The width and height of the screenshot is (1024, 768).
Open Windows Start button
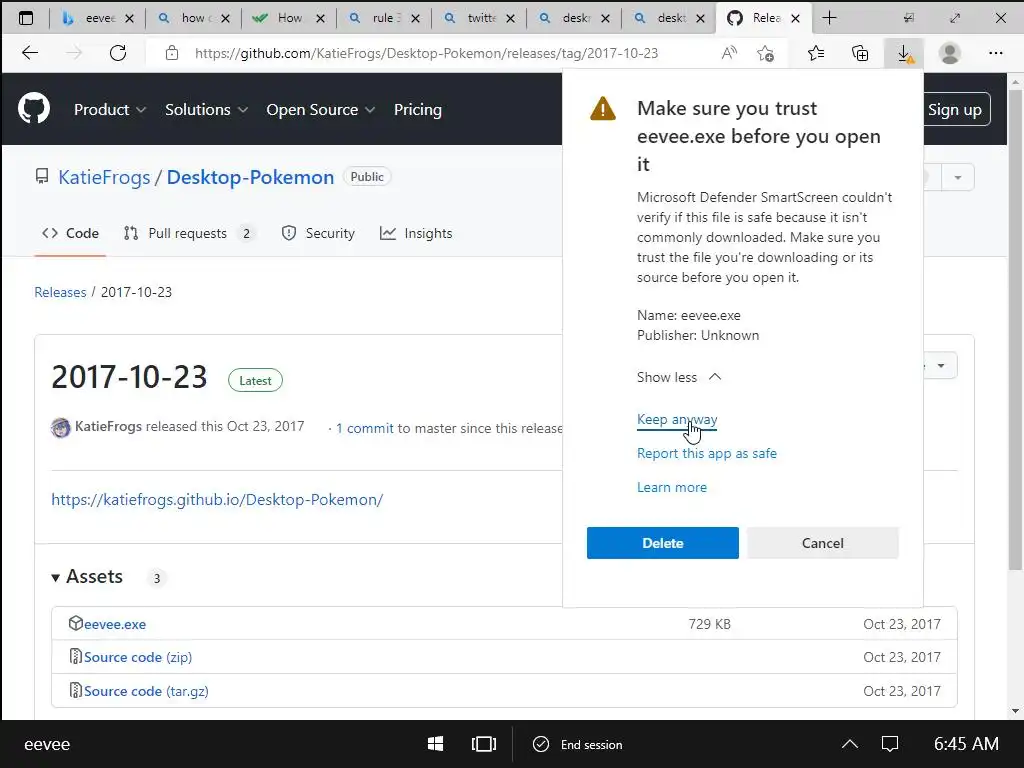(436, 744)
